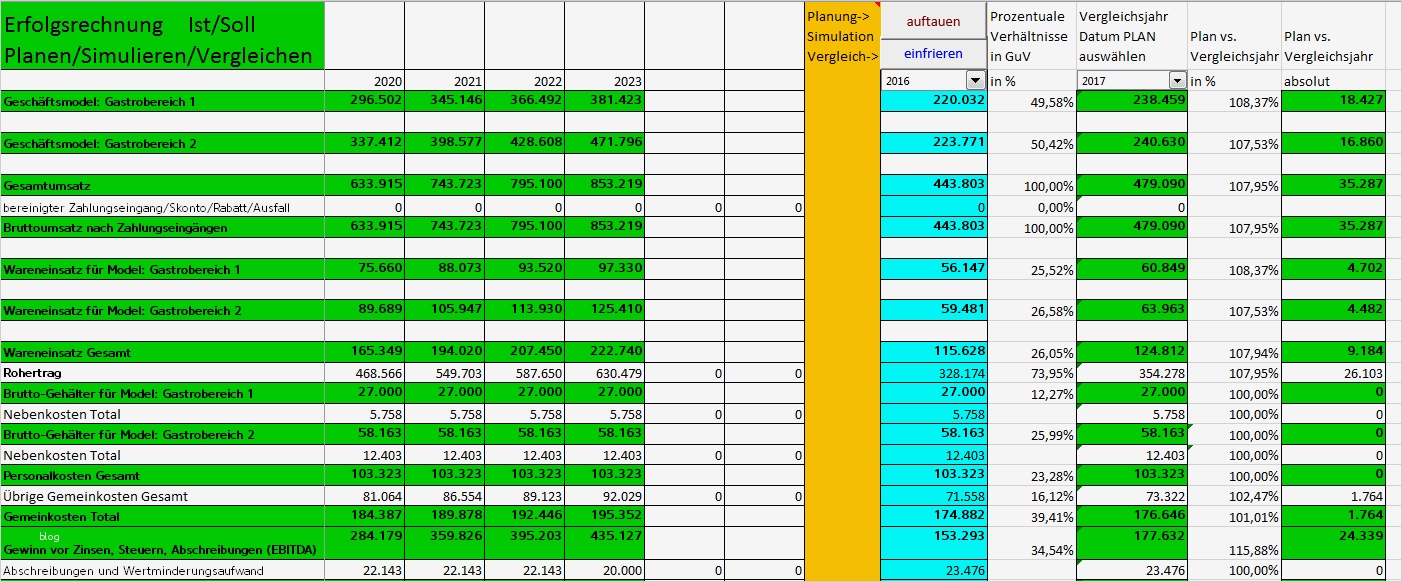Image resolution: width=1402 pixels, height=582 pixels.
Task: Select 'Brutto-Gehälter für Model: Gastrobereich 1' label
Action: pyautogui.click(x=162, y=393)
